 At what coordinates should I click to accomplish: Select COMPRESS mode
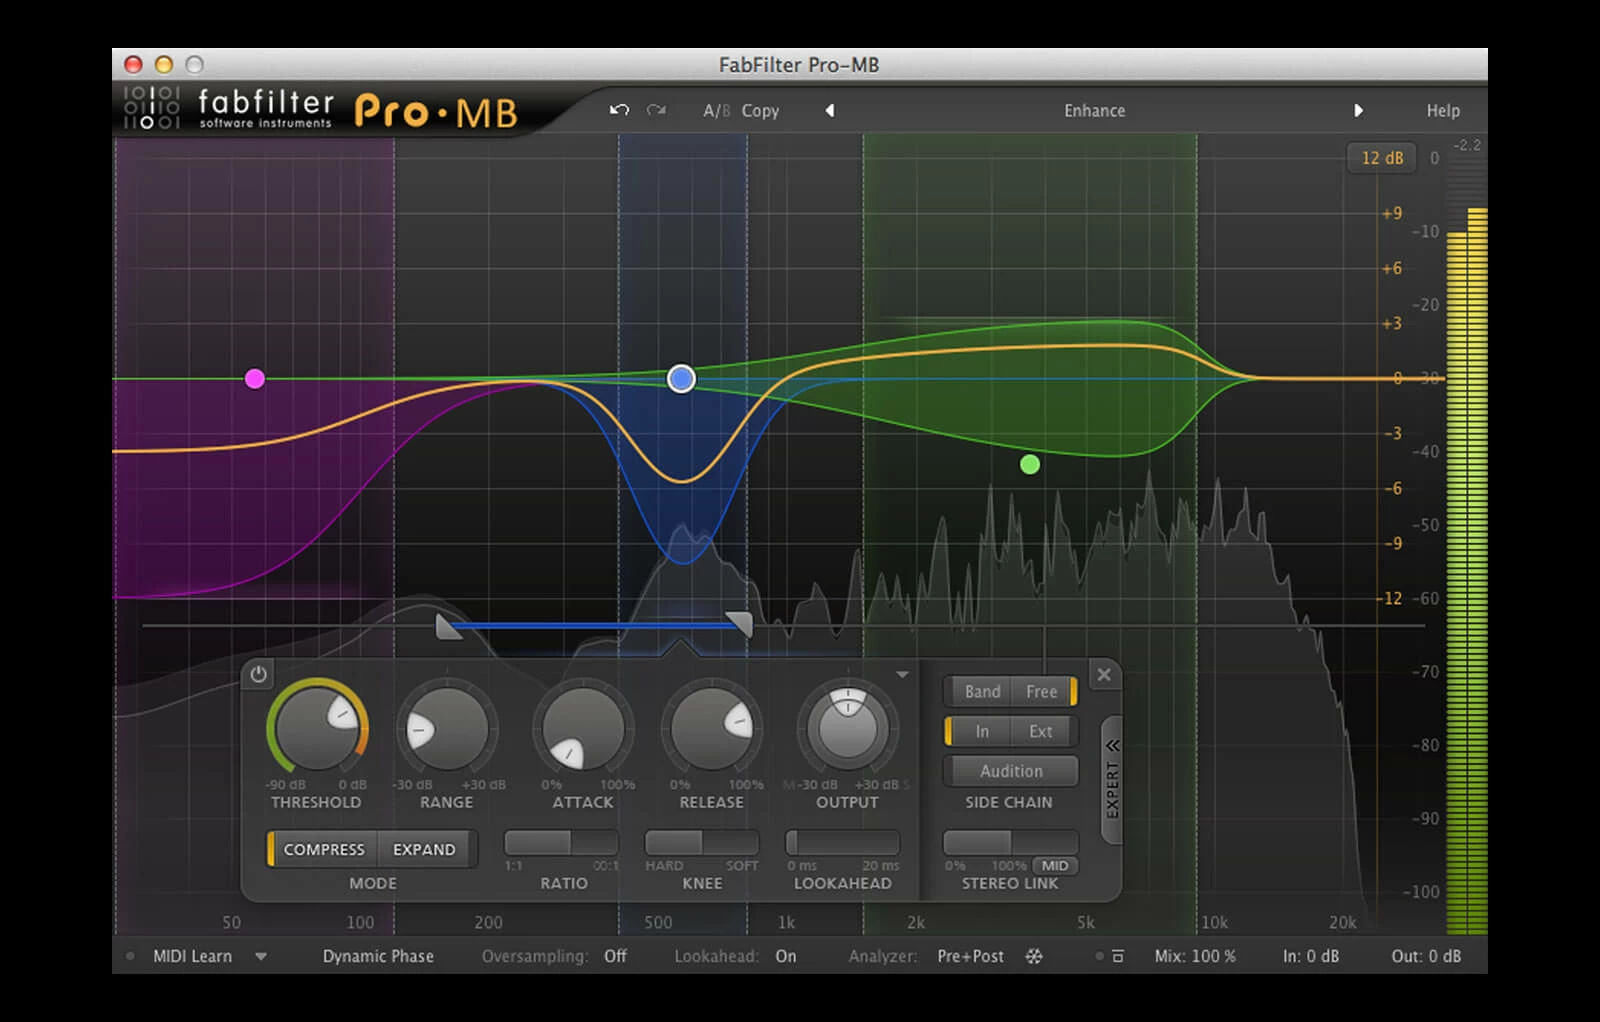tap(324, 849)
